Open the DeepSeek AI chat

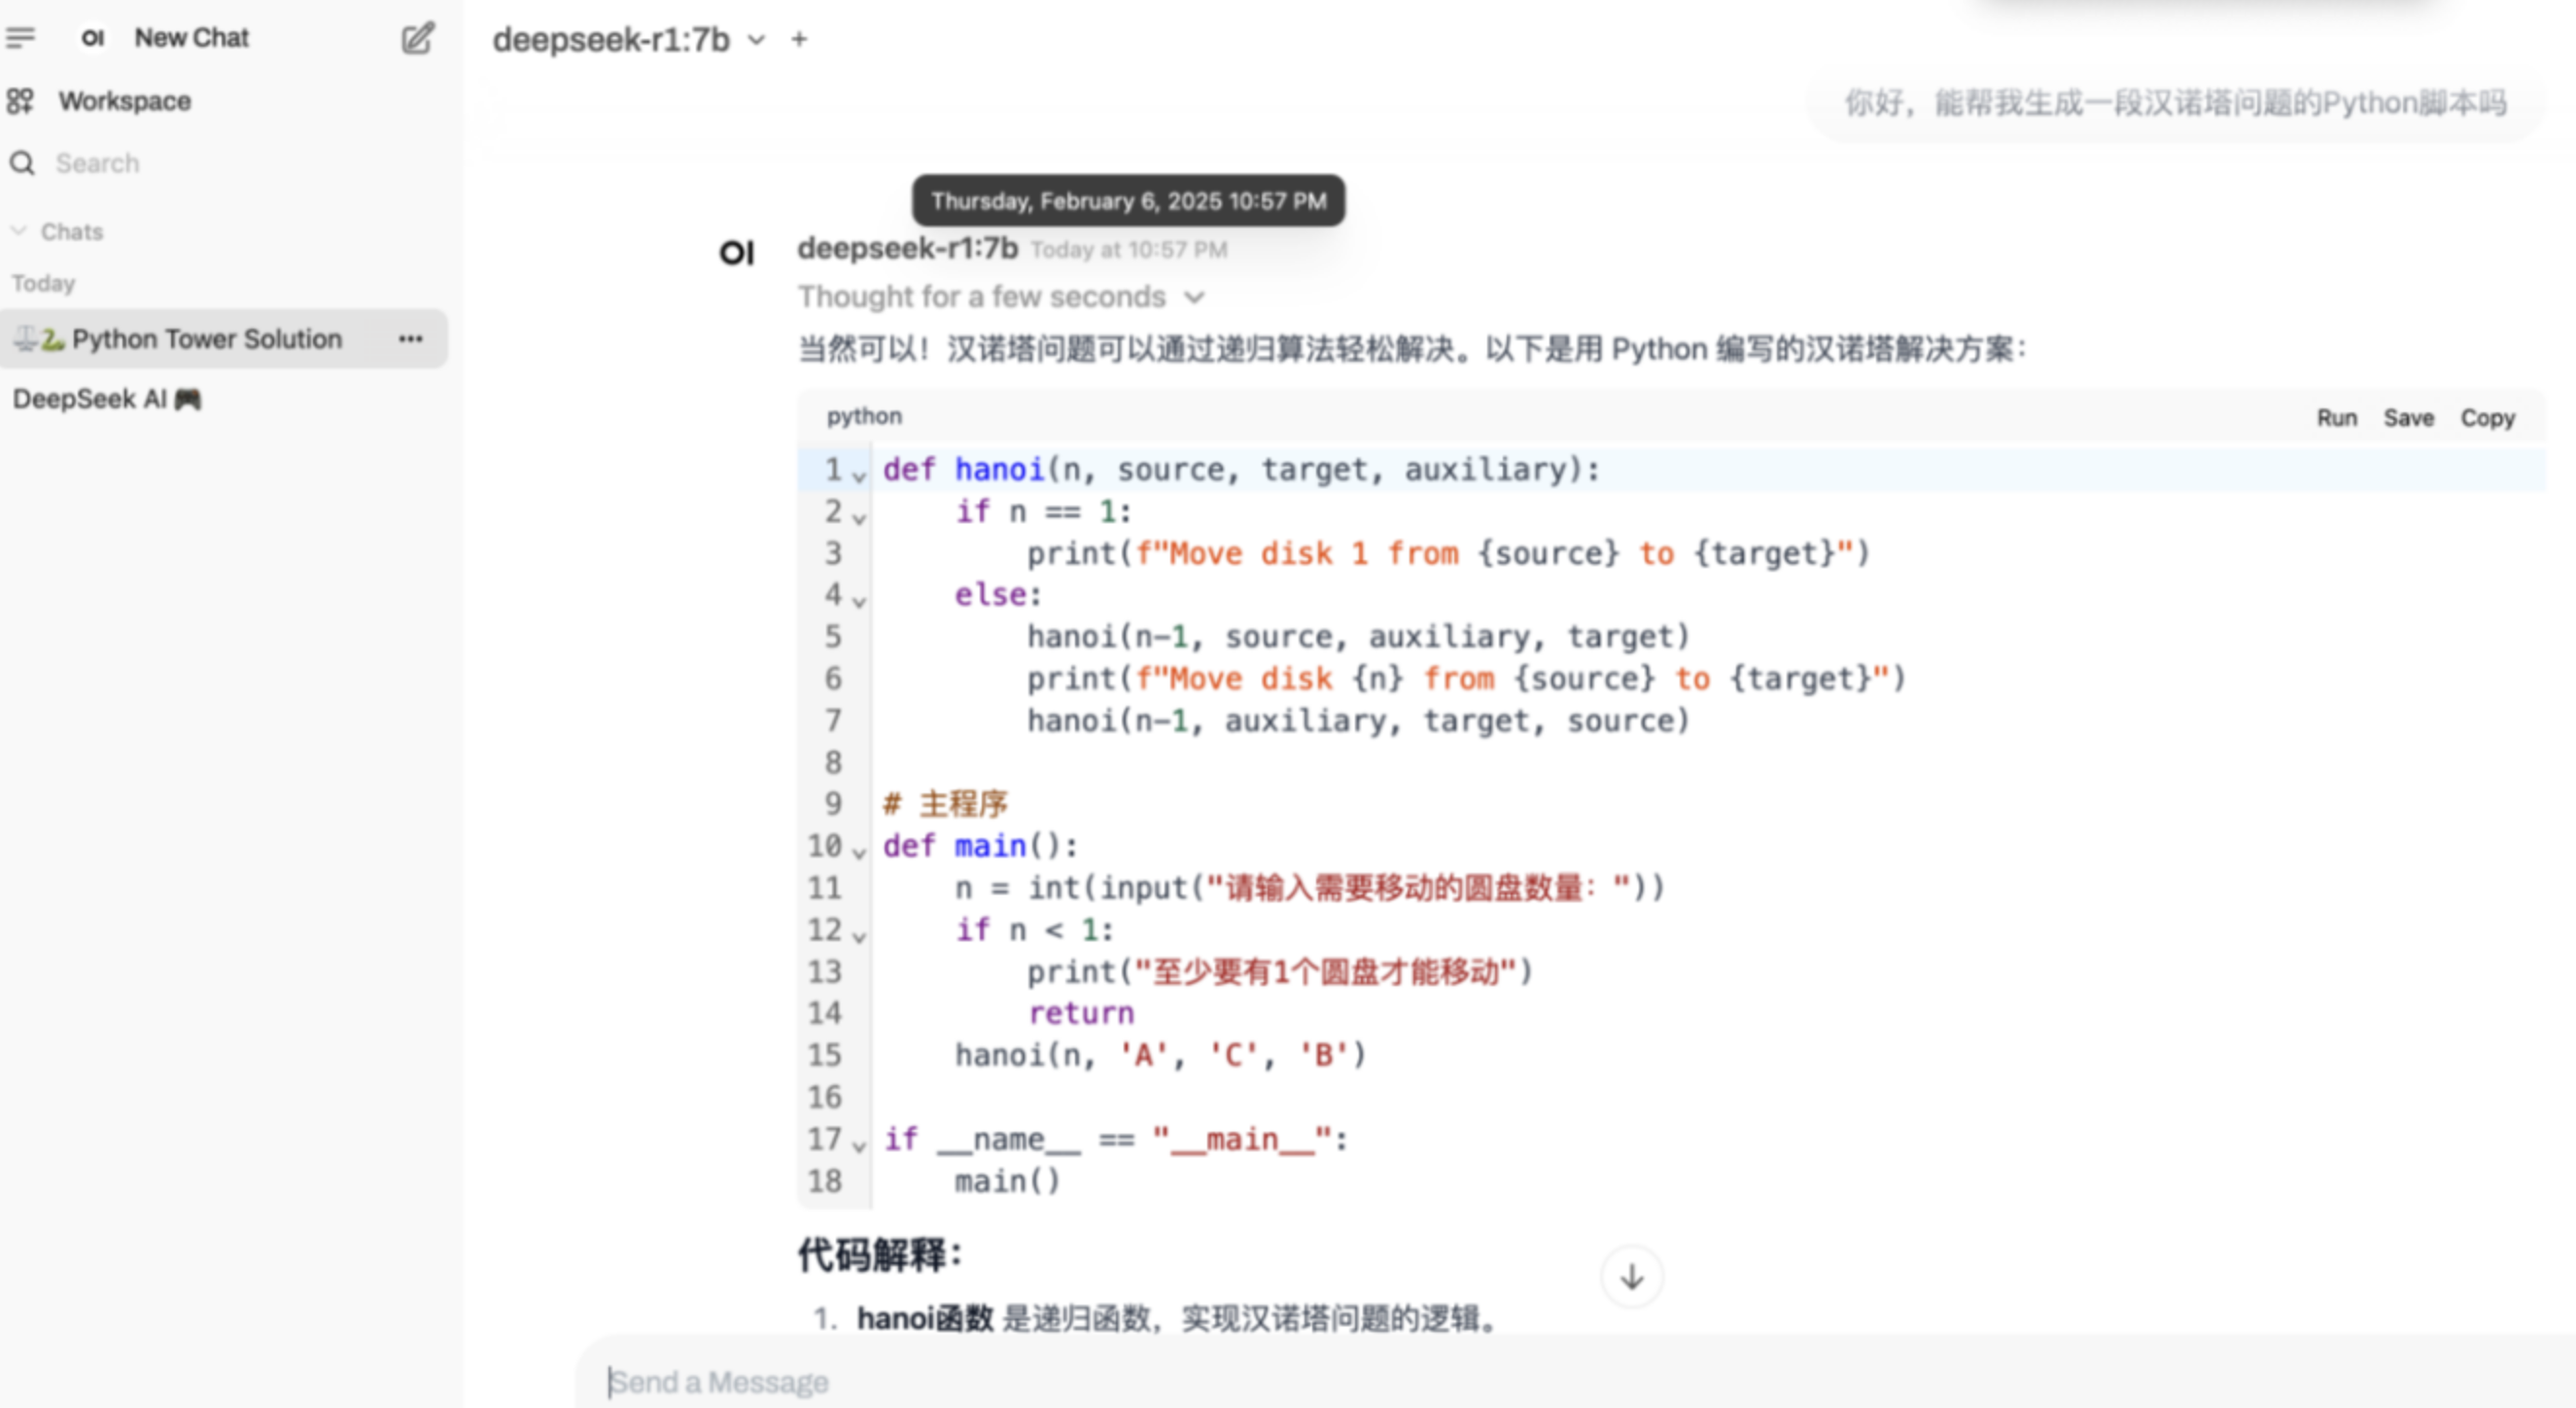click(107, 399)
